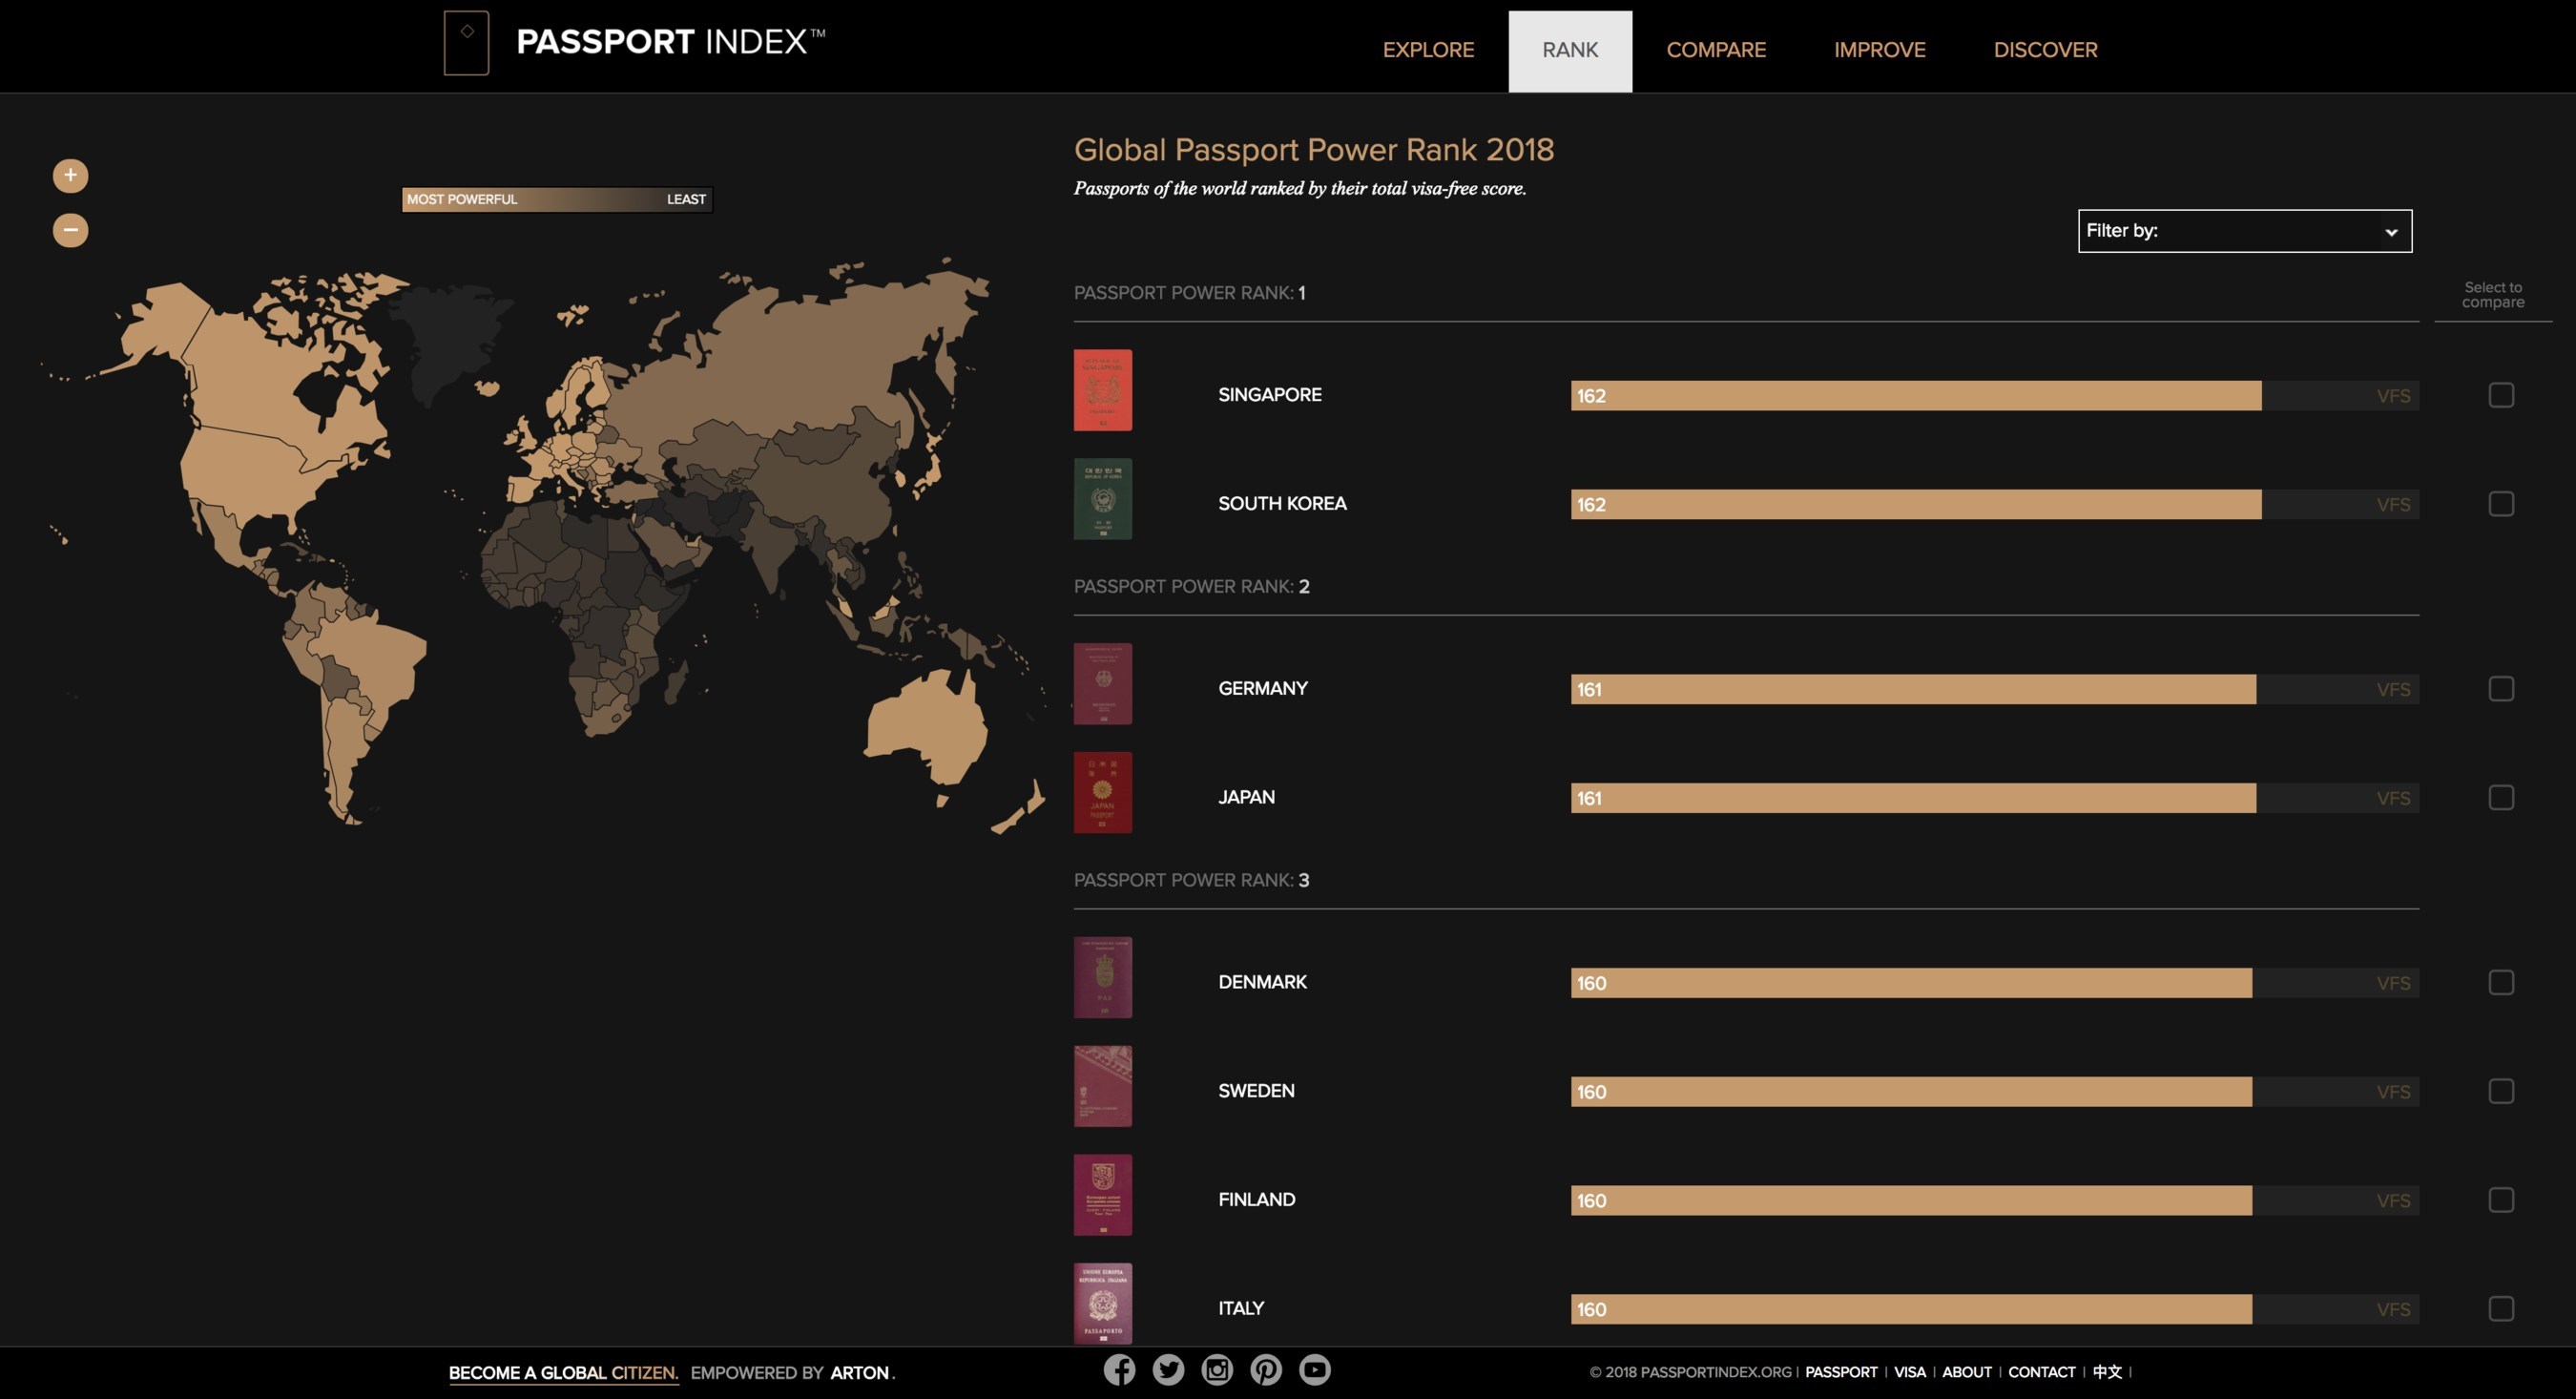
Task: Check South Korea compare checkbox
Action: [2501, 504]
